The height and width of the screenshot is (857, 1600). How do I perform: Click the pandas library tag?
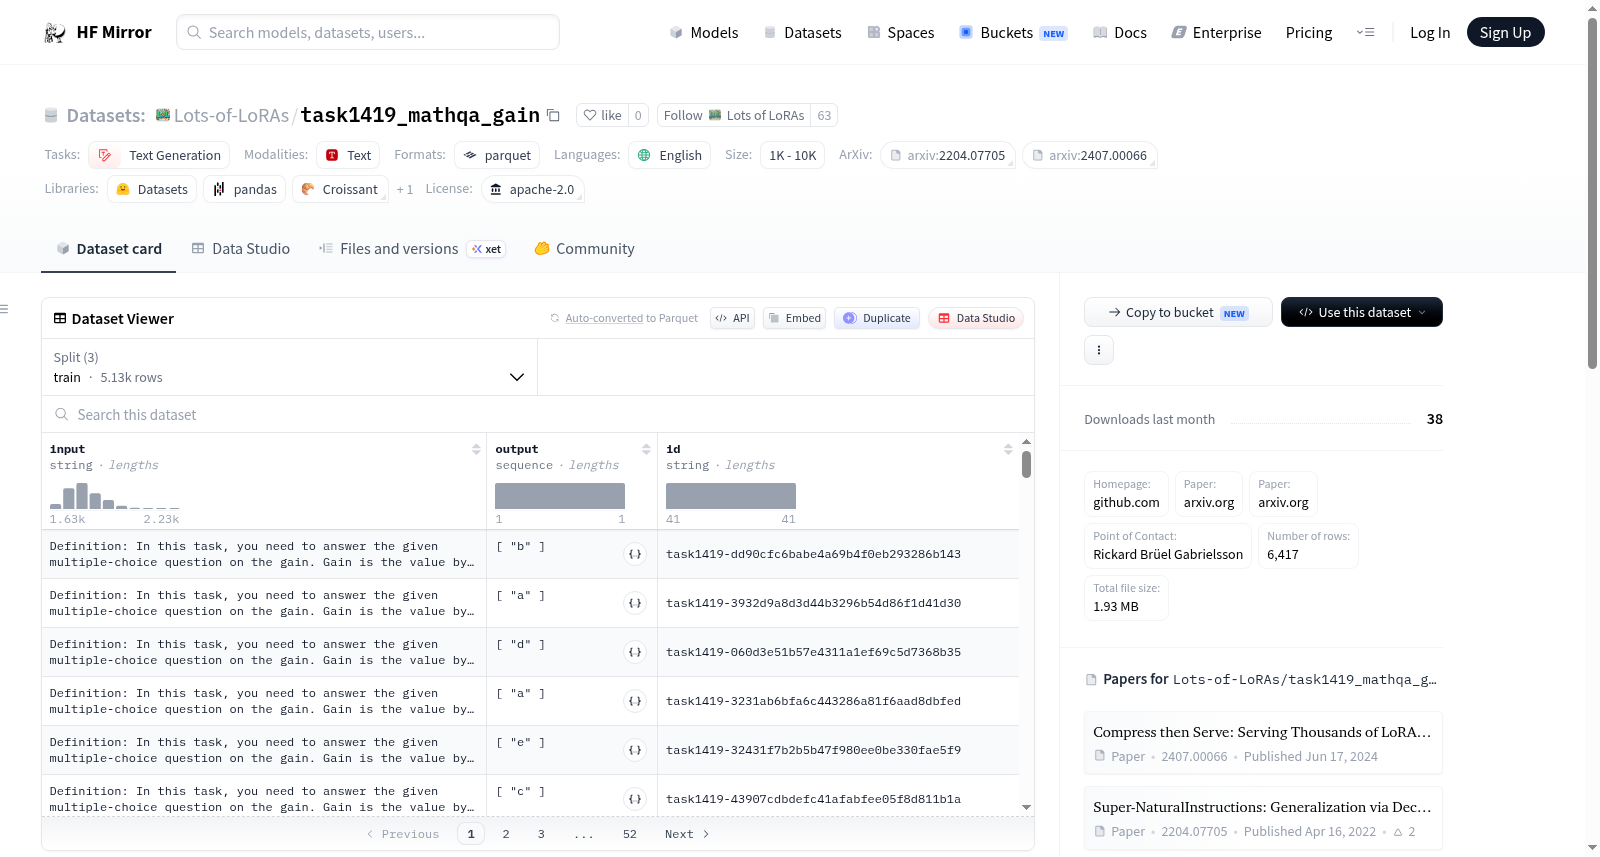coord(245,189)
